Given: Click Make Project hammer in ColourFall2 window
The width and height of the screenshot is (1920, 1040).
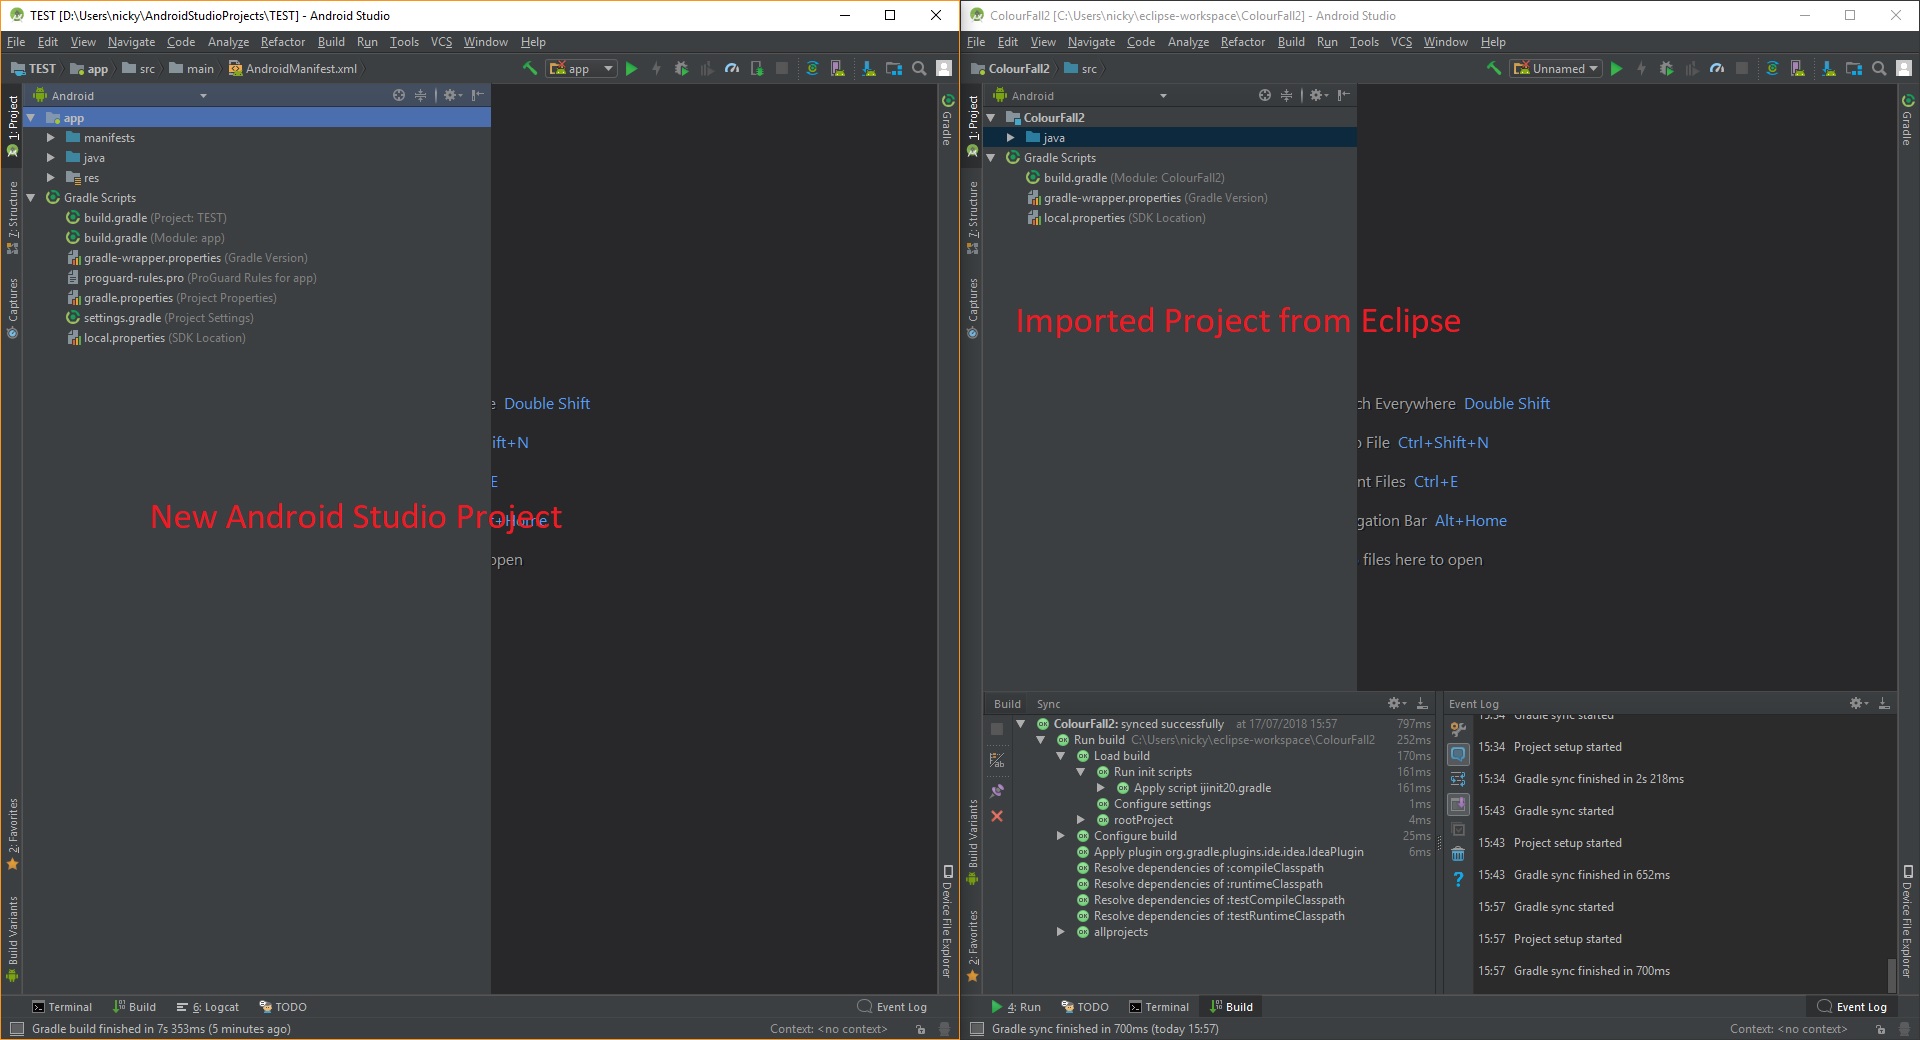Looking at the screenshot, I should click(1493, 68).
